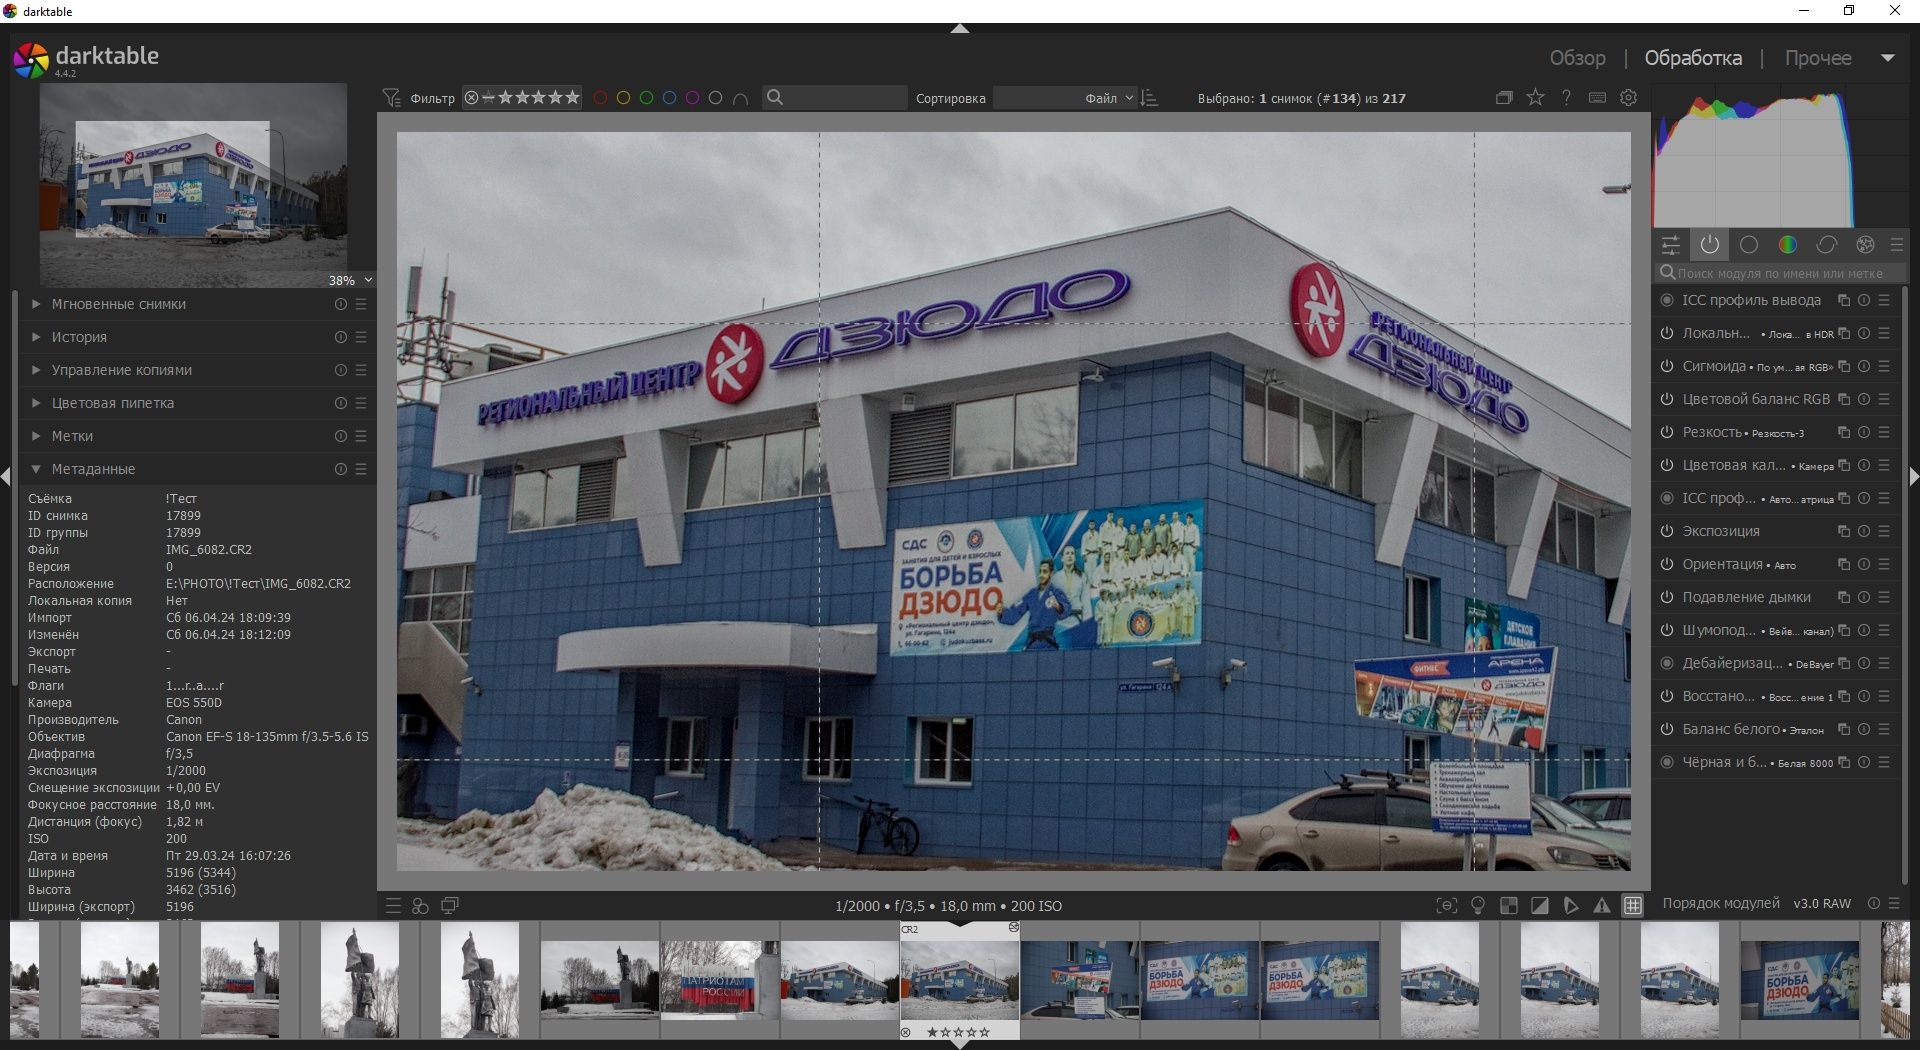This screenshot has height=1050, width=1920.
Task: Open global preferences gear icon
Action: pyautogui.click(x=1629, y=98)
